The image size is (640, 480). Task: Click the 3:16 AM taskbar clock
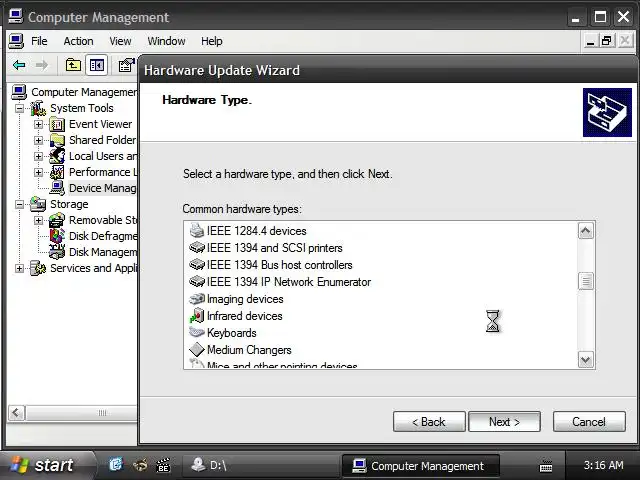603,465
